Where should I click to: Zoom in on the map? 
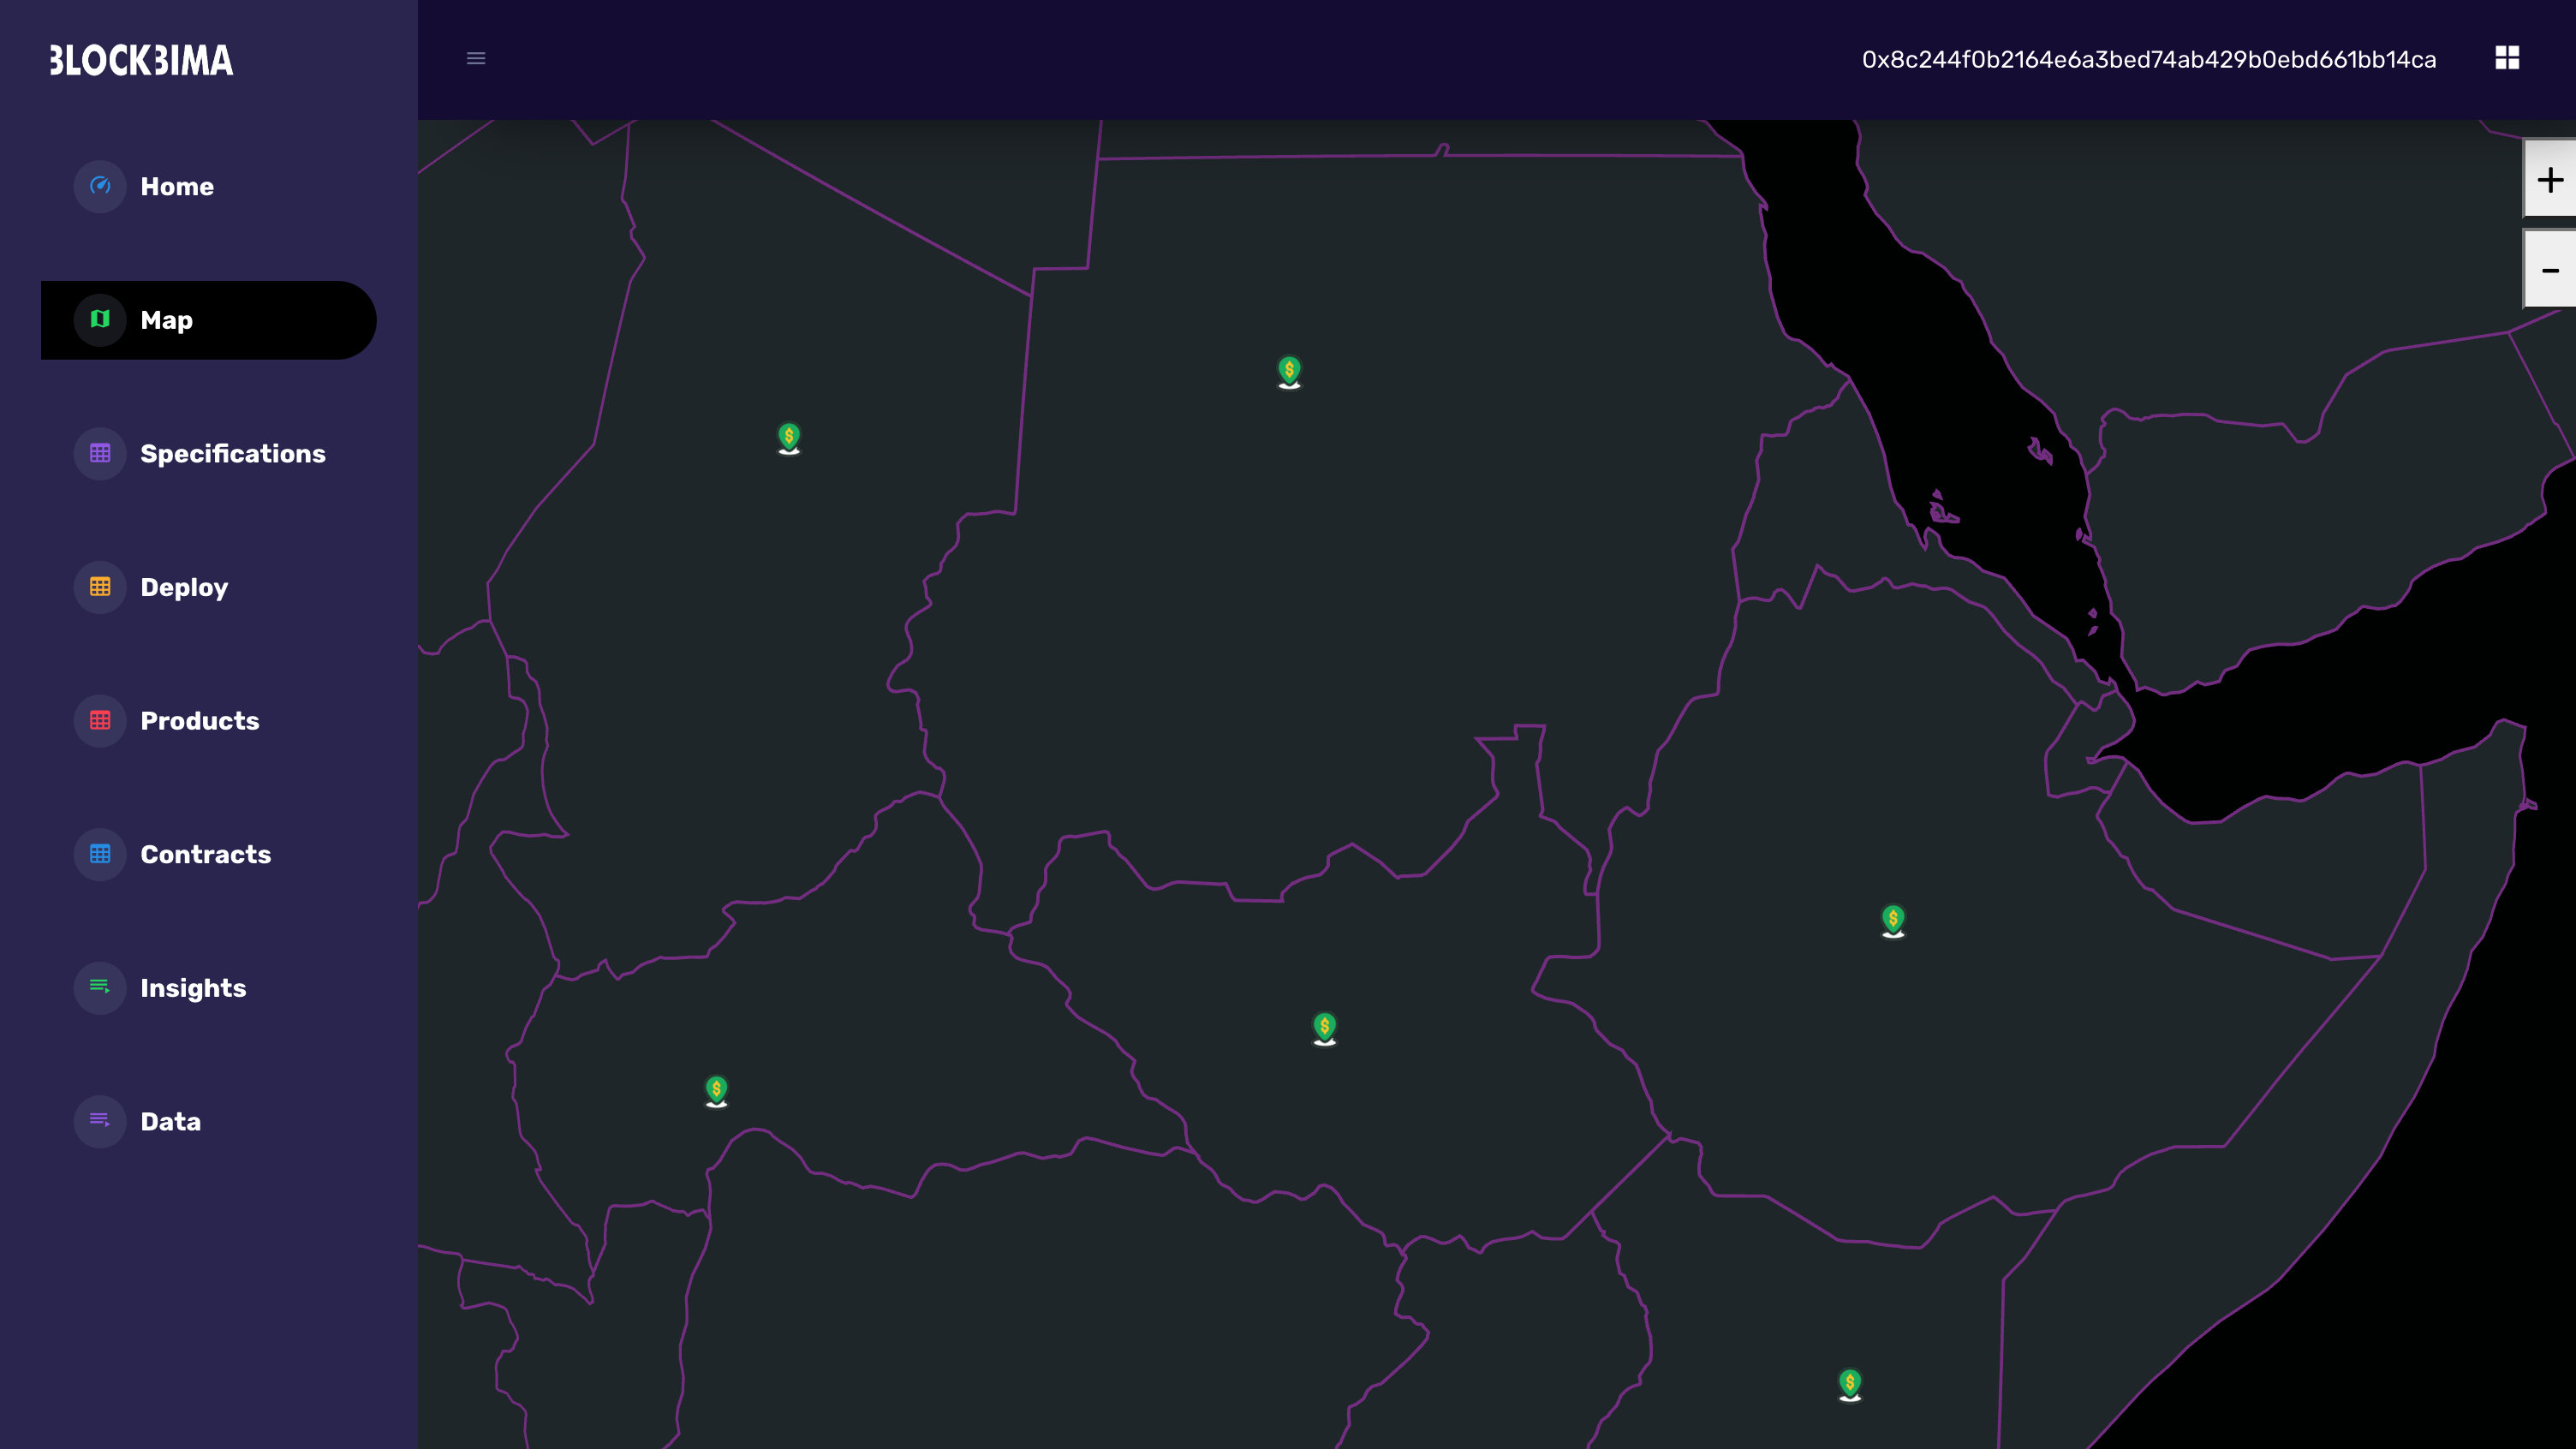2549,180
